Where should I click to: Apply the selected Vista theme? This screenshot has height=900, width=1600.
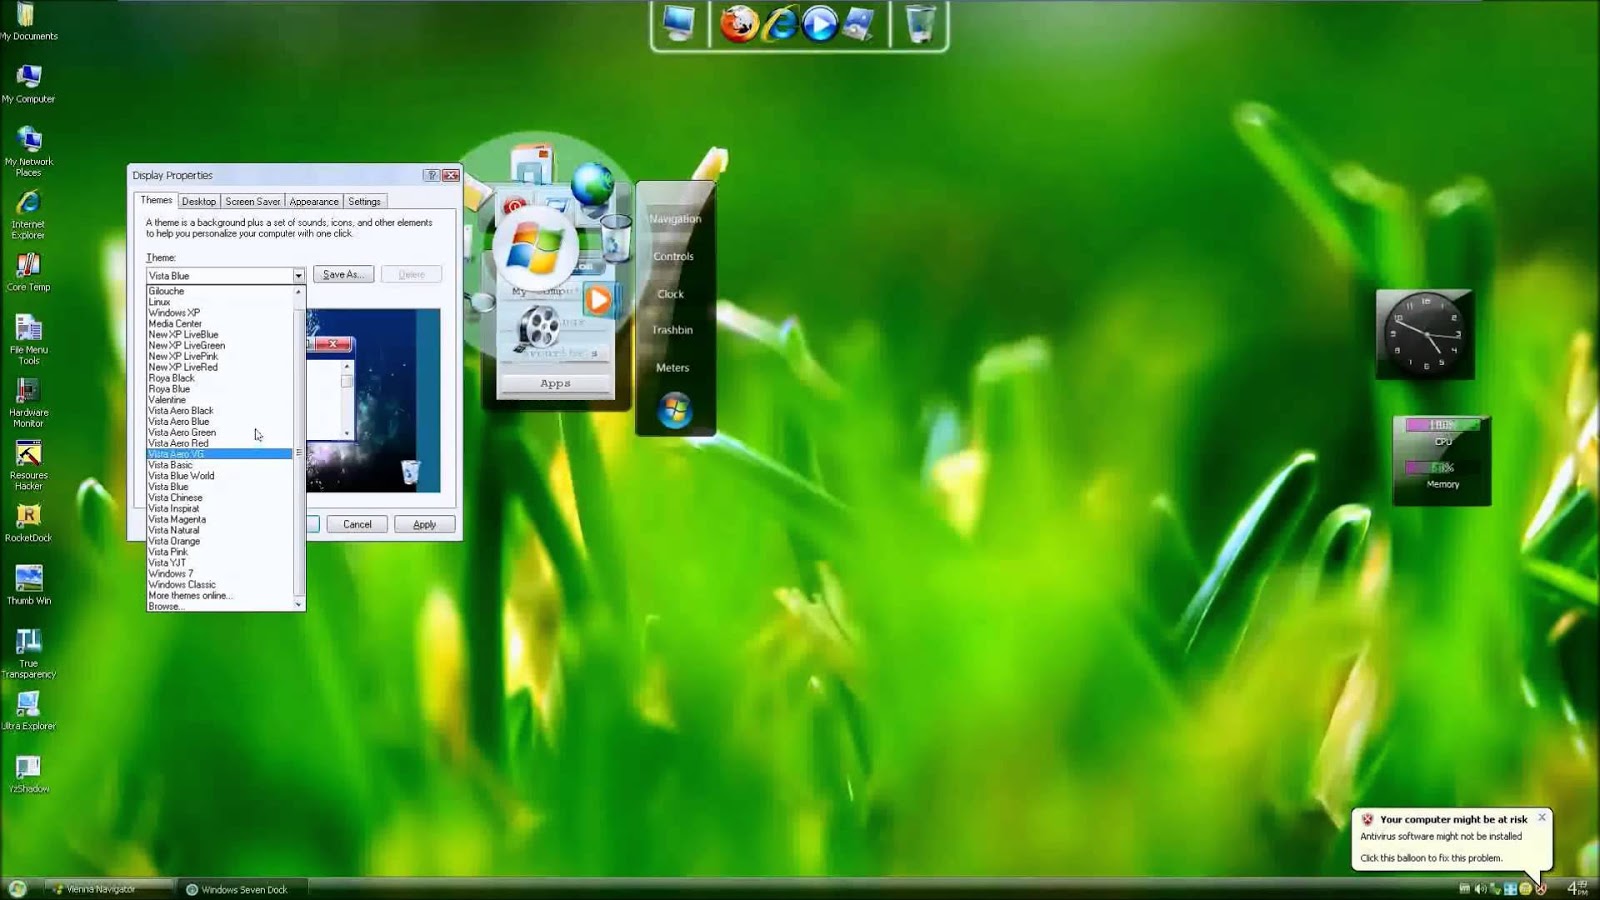click(424, 523)
